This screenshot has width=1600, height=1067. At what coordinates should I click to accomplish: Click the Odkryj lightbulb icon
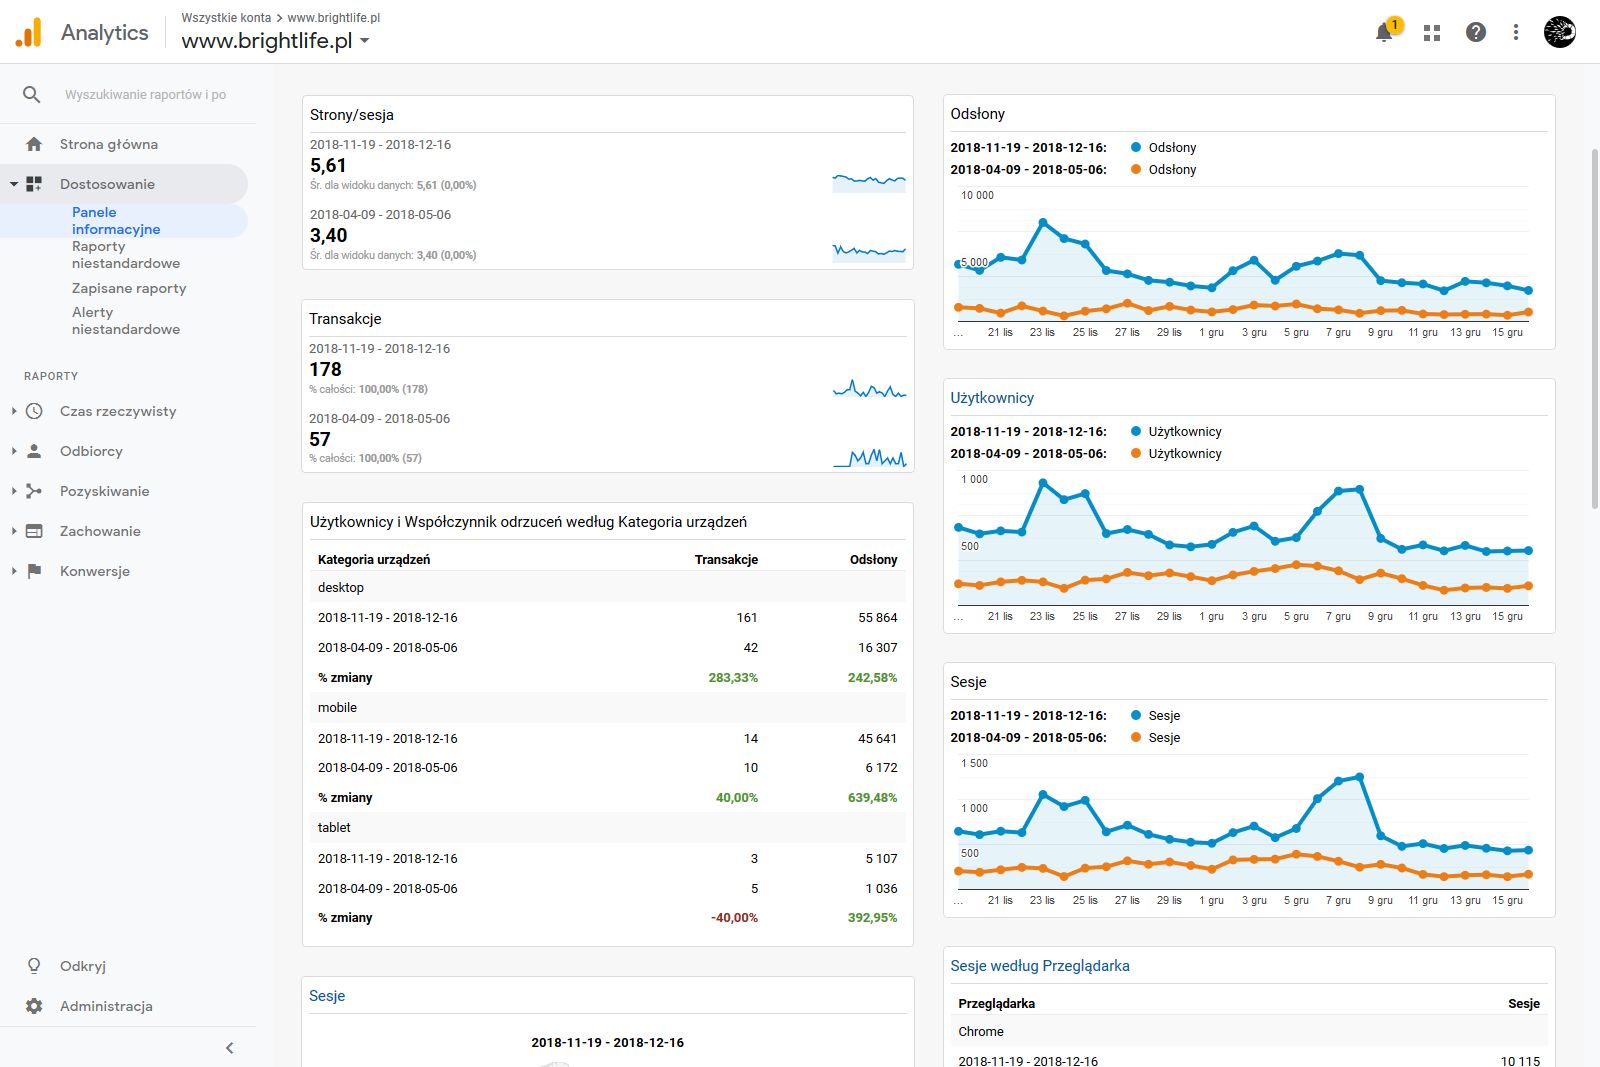point(34,966)
